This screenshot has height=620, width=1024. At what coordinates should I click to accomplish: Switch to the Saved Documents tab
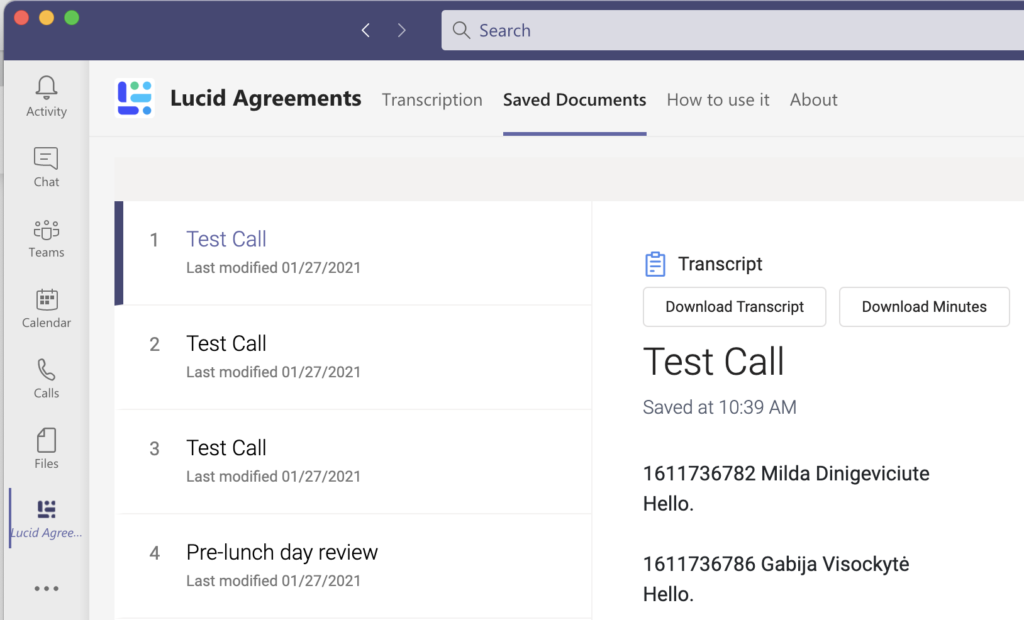point(575,100)
